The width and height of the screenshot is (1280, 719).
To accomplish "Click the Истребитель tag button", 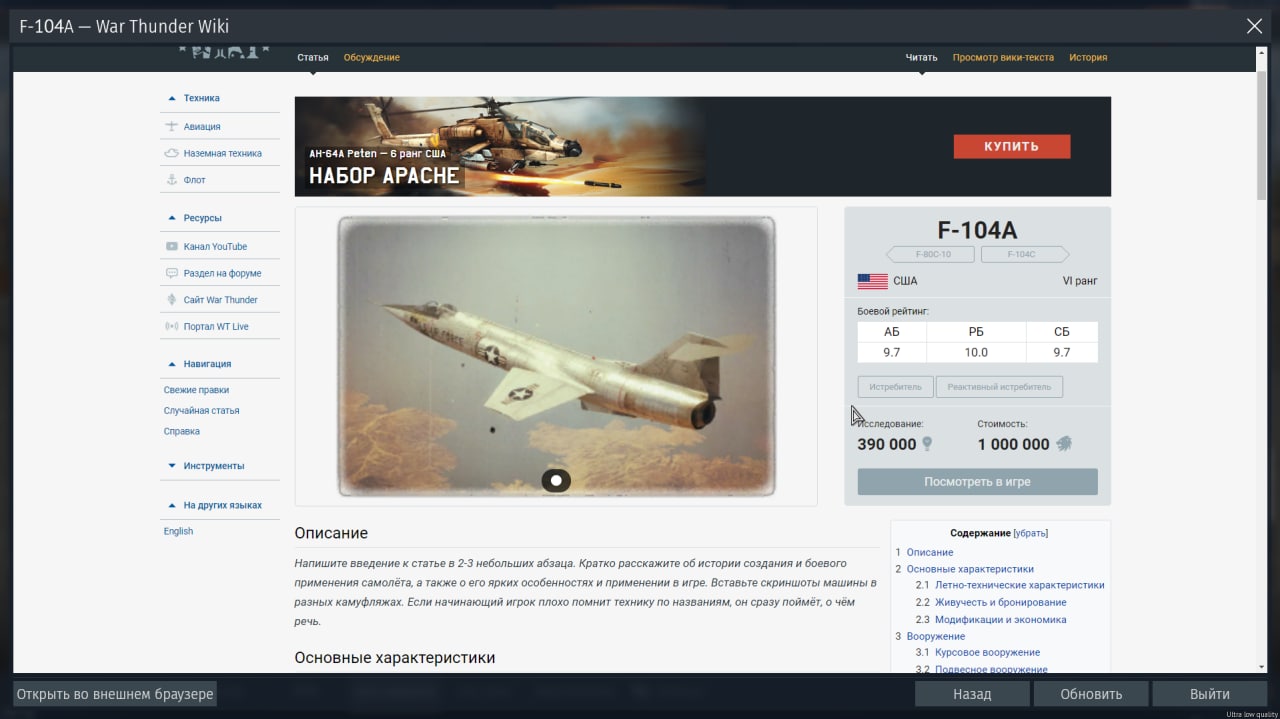I will coord(896,386).
